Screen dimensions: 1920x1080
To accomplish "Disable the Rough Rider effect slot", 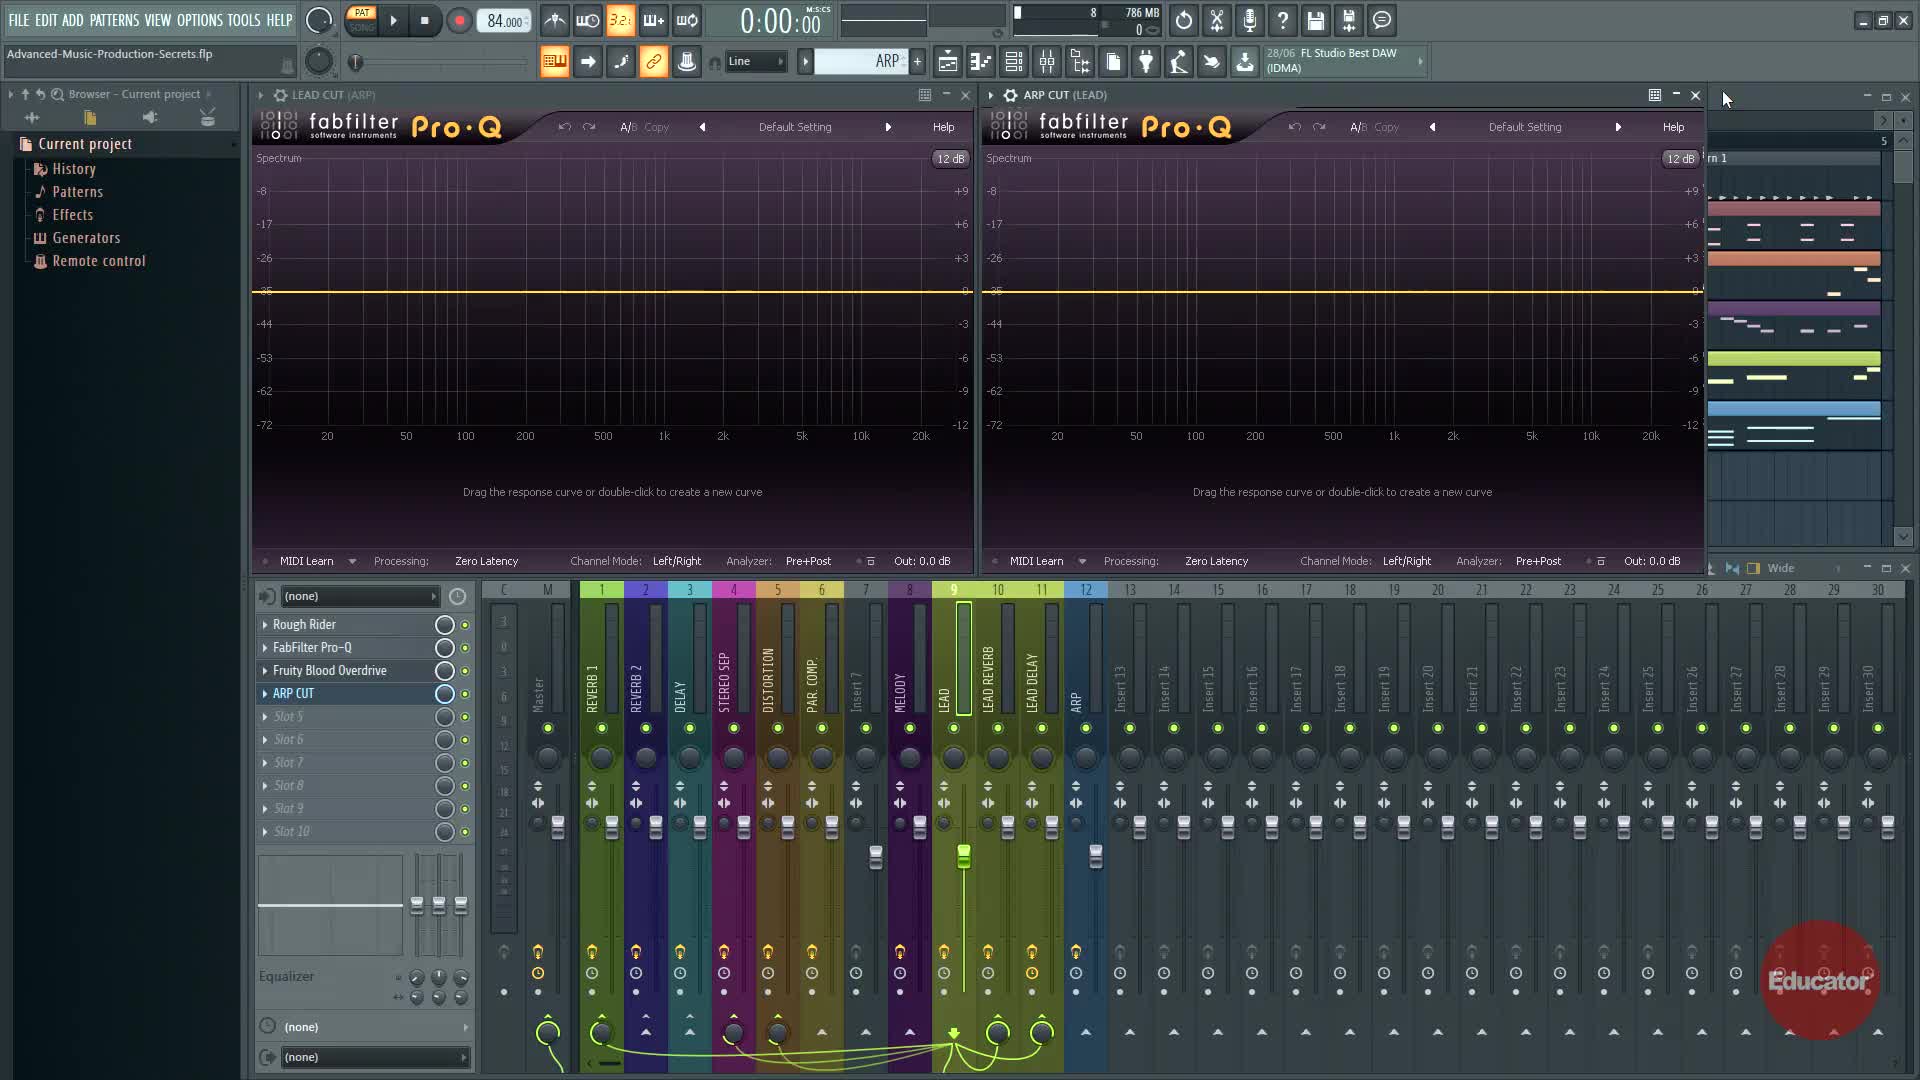I will coord(465,625).
